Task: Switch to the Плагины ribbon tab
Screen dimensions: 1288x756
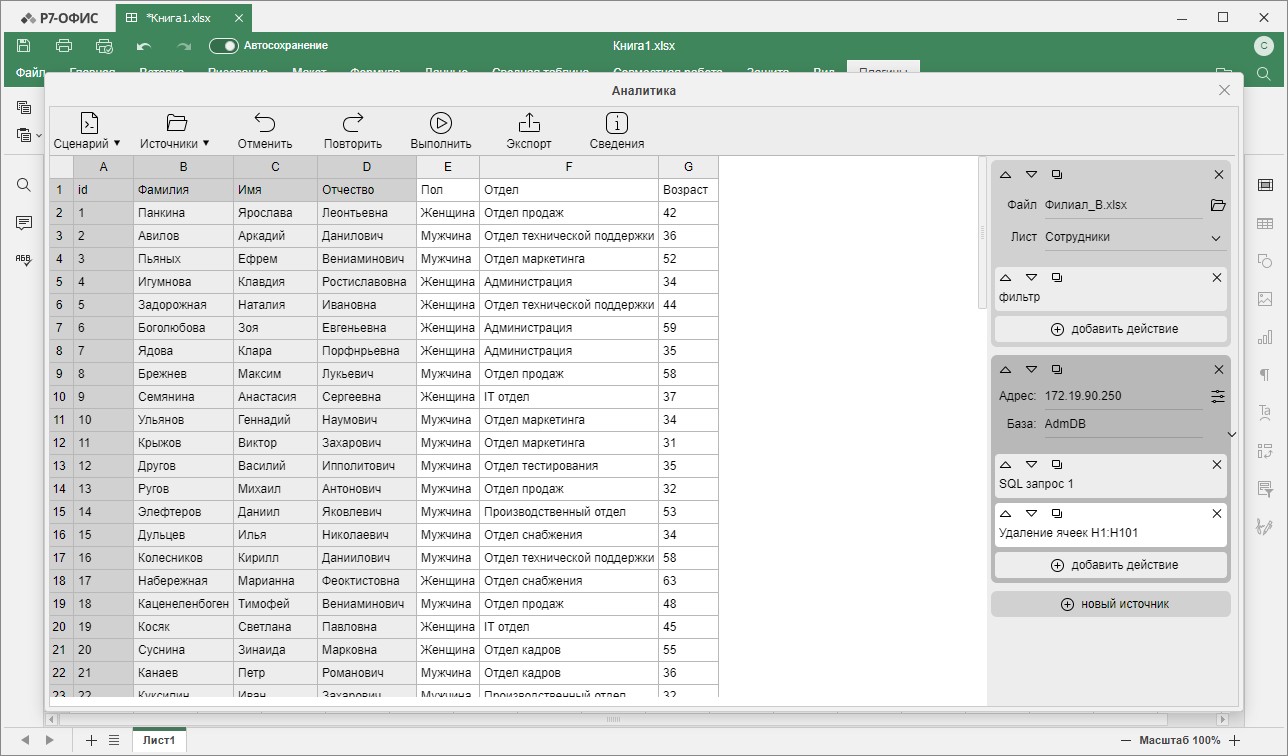Action: point(882,72)
